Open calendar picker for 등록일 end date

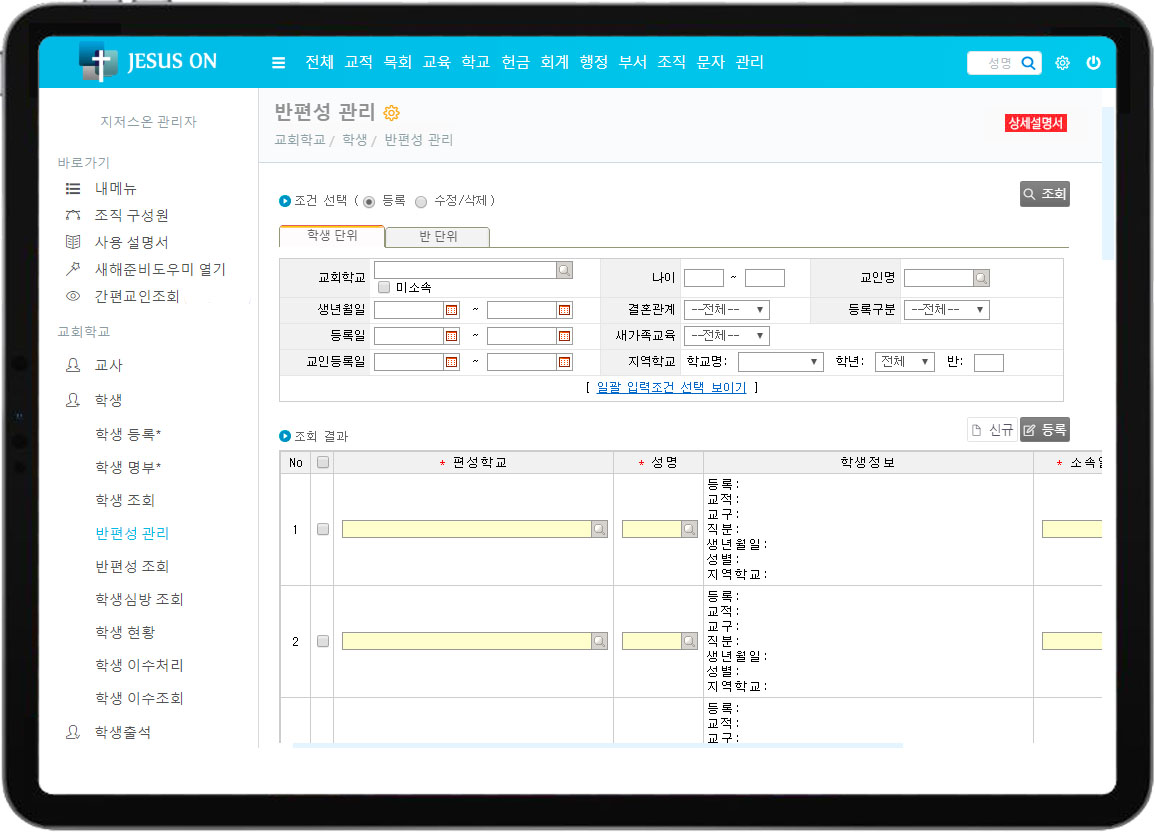564,336
